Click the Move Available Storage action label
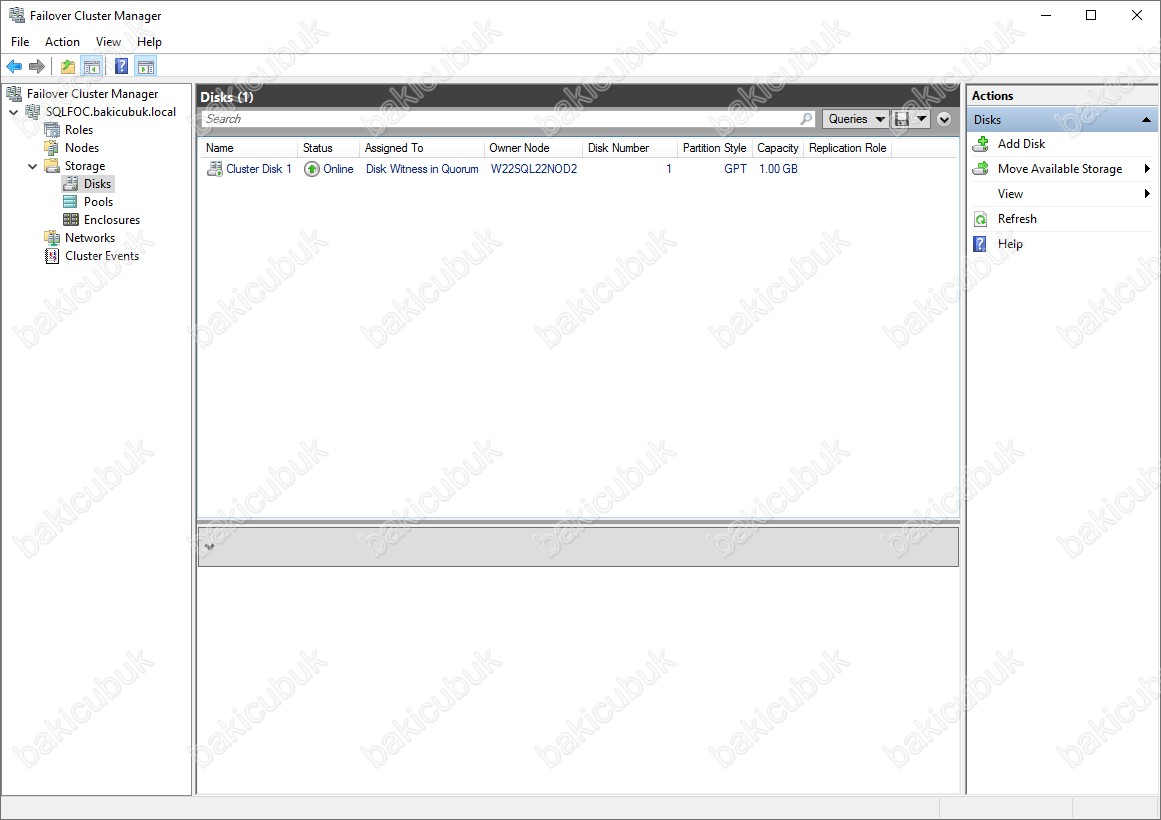This screenshot has height=820, width=1161. (1060, 169)
